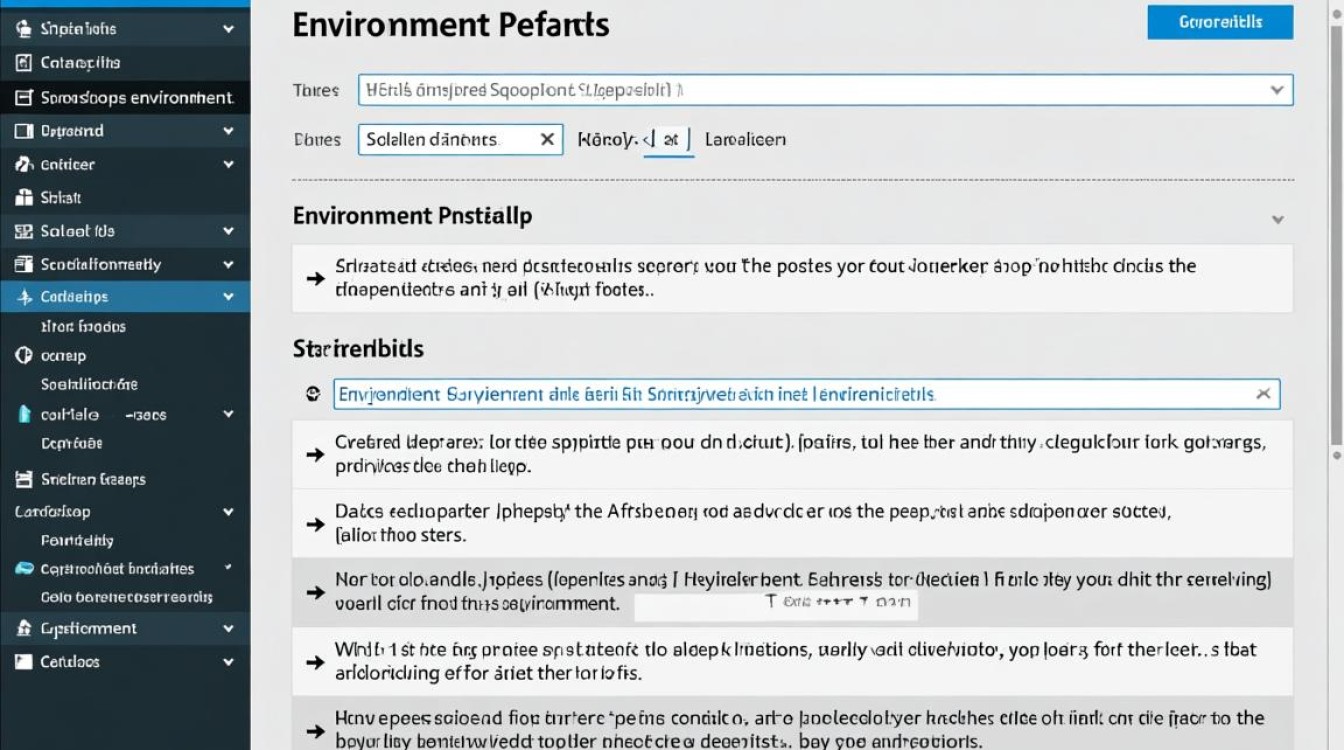Viewport: 1344px width, 750px height.
Task: Clear the Starirenbids search field with X
Action: click(1263, 394)
